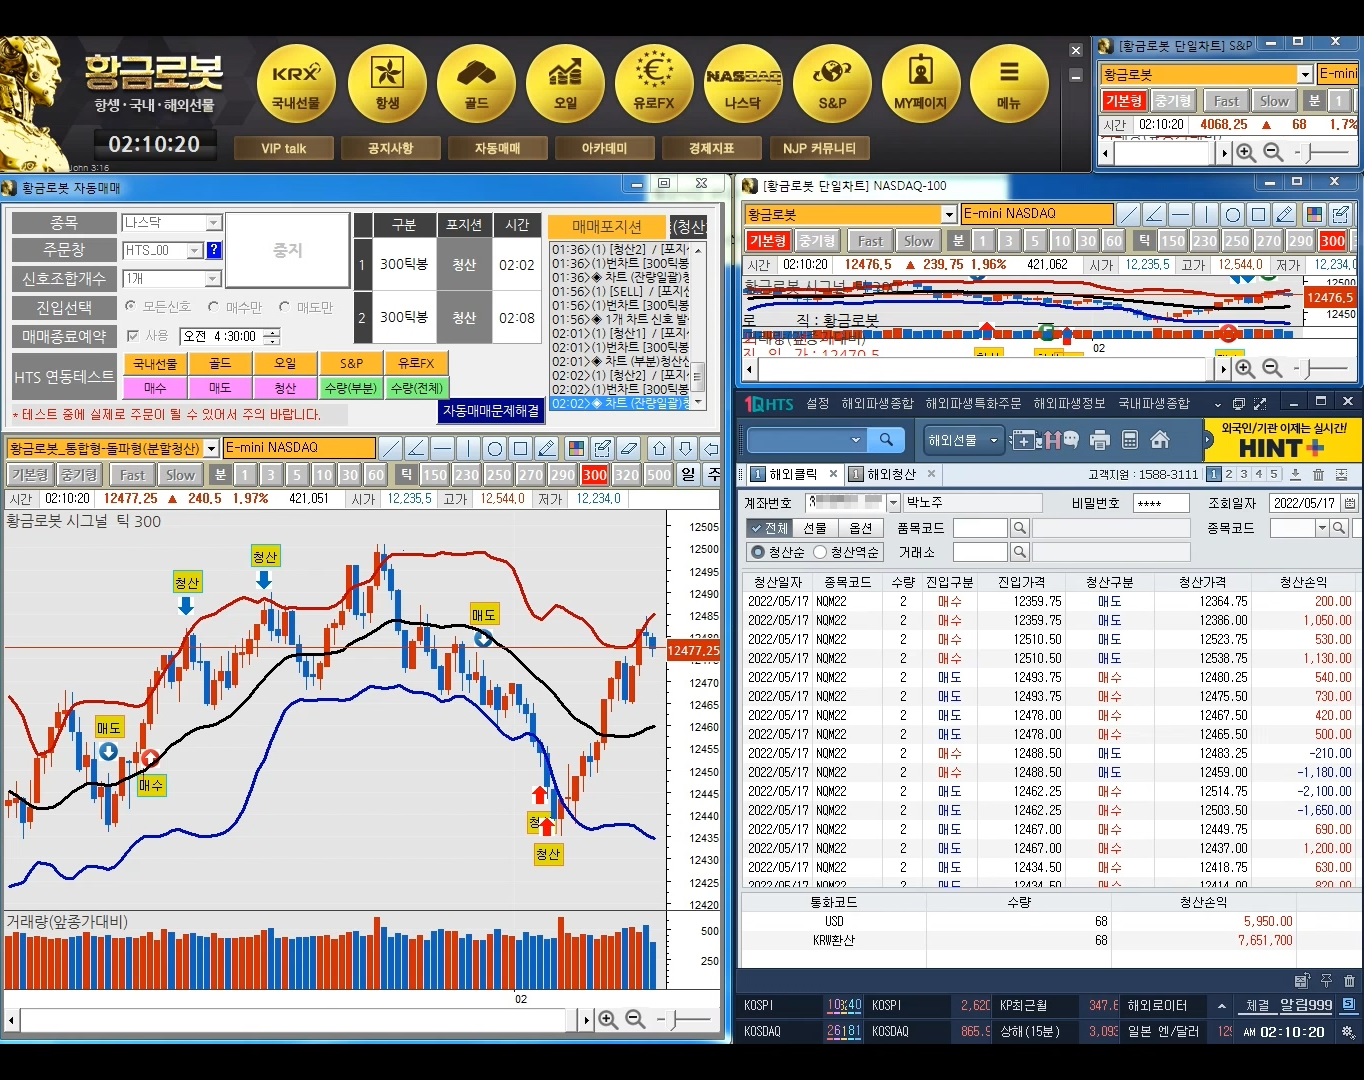Select angle line tool in main chart toolbar
The width and height of the screenshot is (1372, 1080).
pyautogui.click(x=417, y=448)
